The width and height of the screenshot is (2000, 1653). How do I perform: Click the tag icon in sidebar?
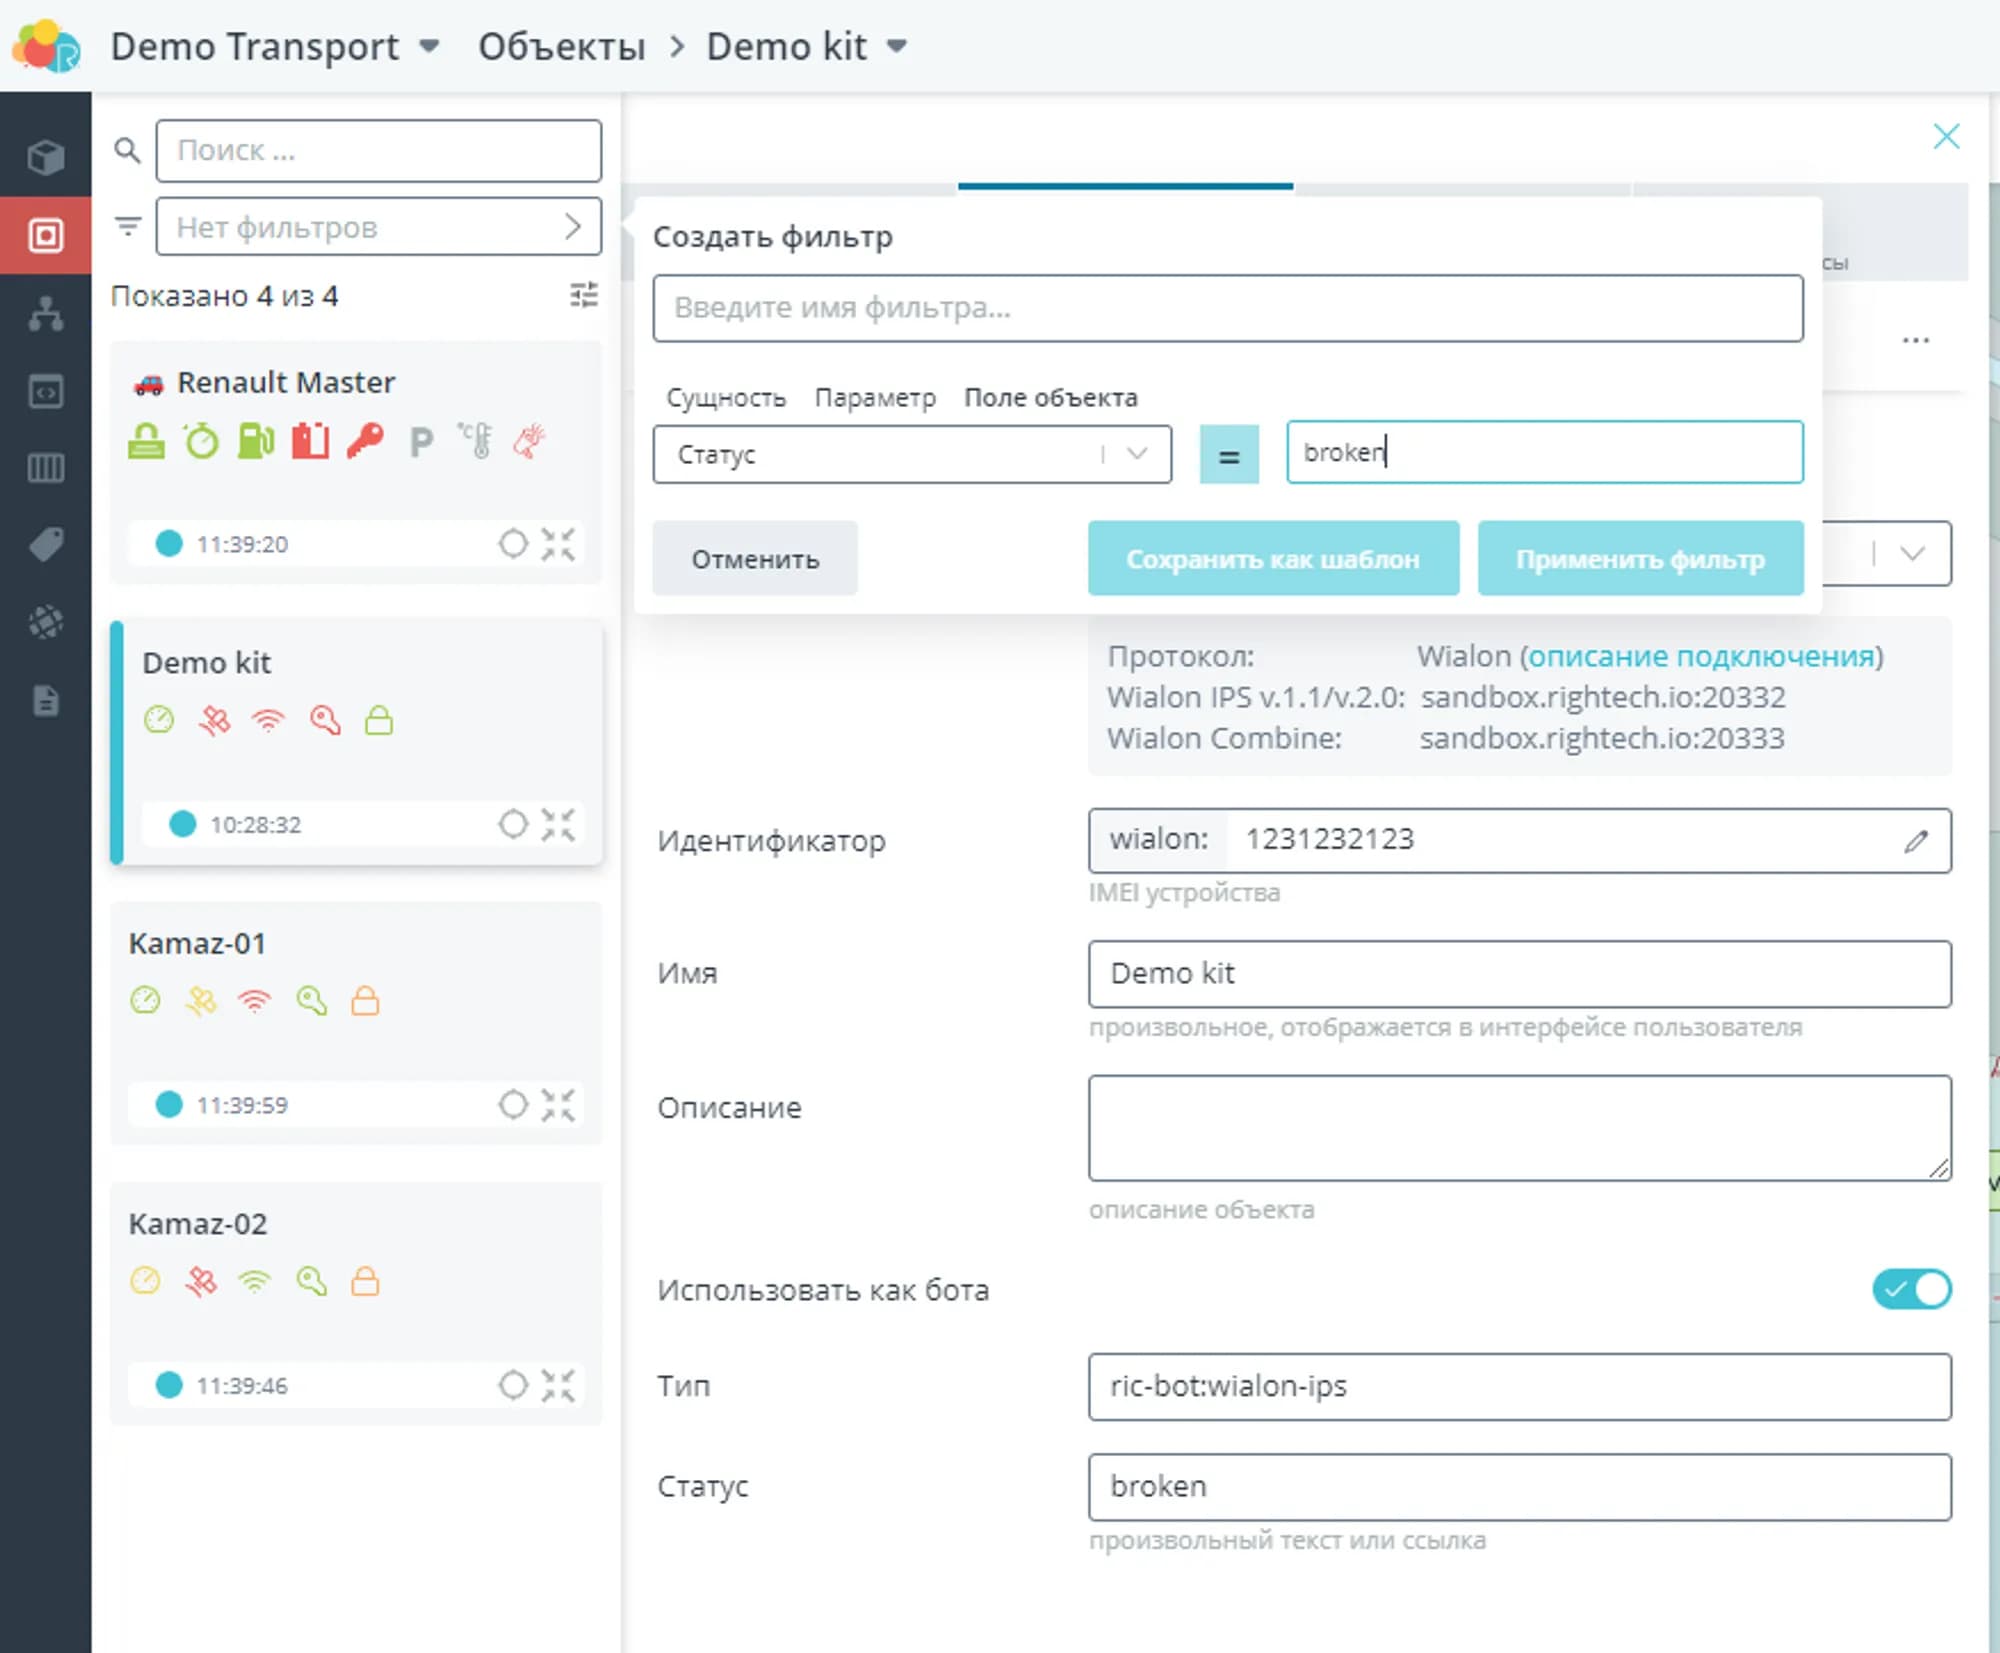[45, 545]
